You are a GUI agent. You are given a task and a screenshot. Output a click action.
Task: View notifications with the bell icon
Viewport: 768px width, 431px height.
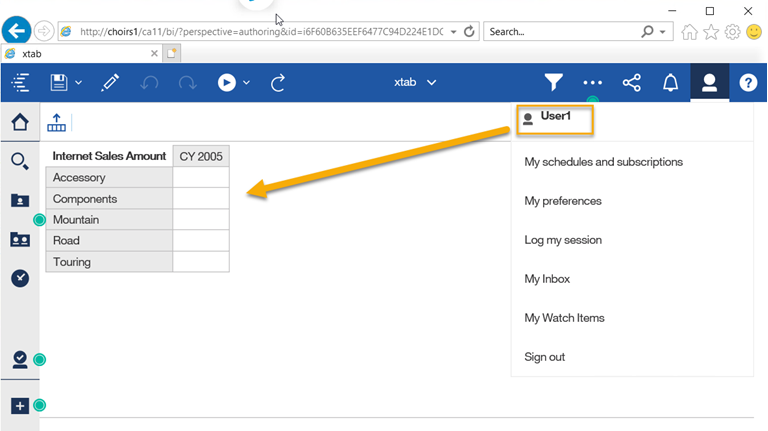tap(671, 82)
